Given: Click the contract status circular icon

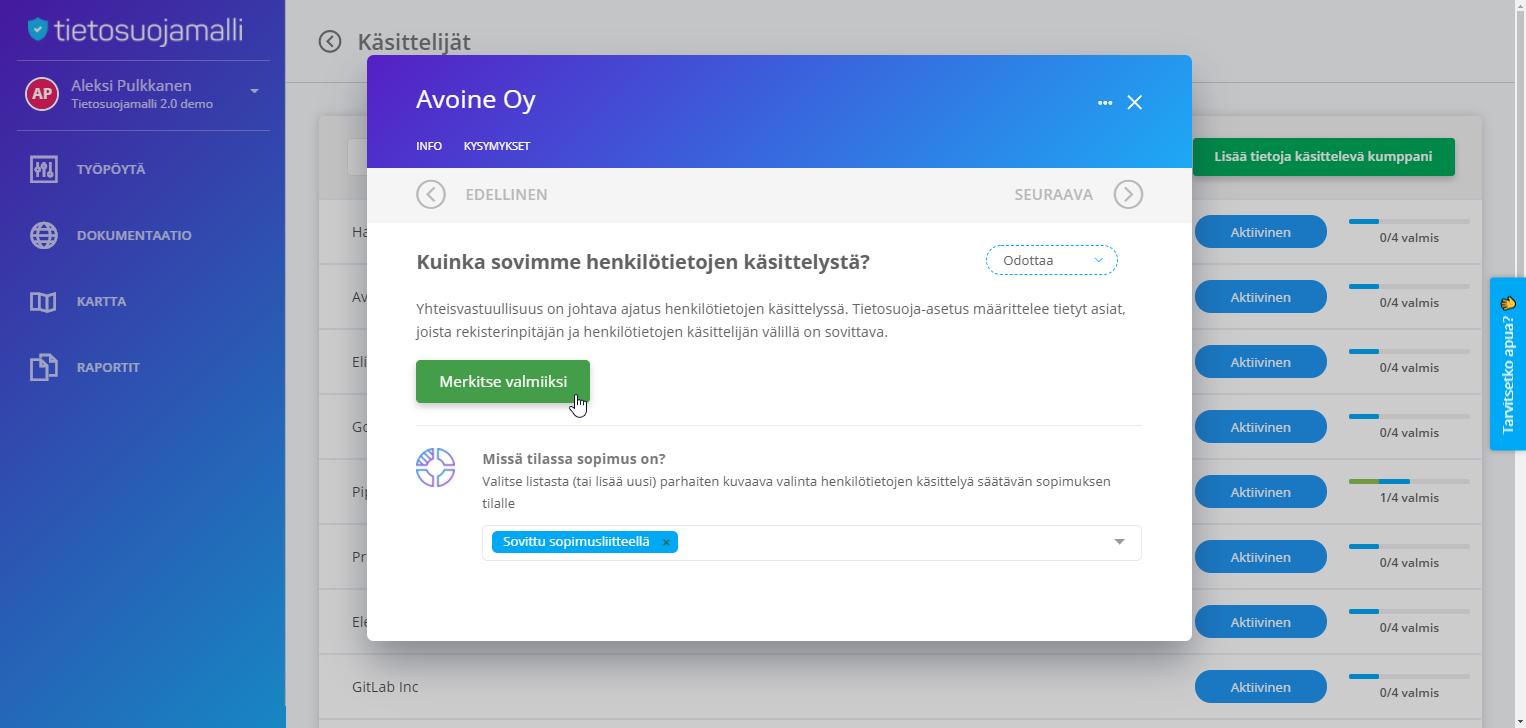Looking at the screenshot, I should point(436,467).
